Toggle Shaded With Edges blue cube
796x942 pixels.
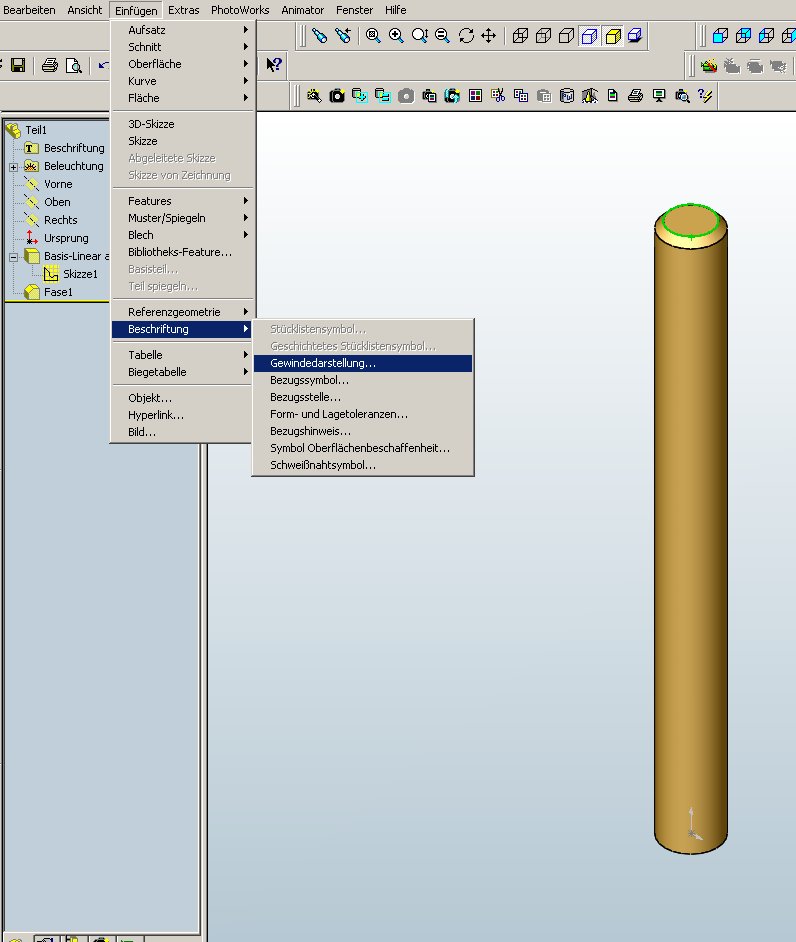point(589,36)
